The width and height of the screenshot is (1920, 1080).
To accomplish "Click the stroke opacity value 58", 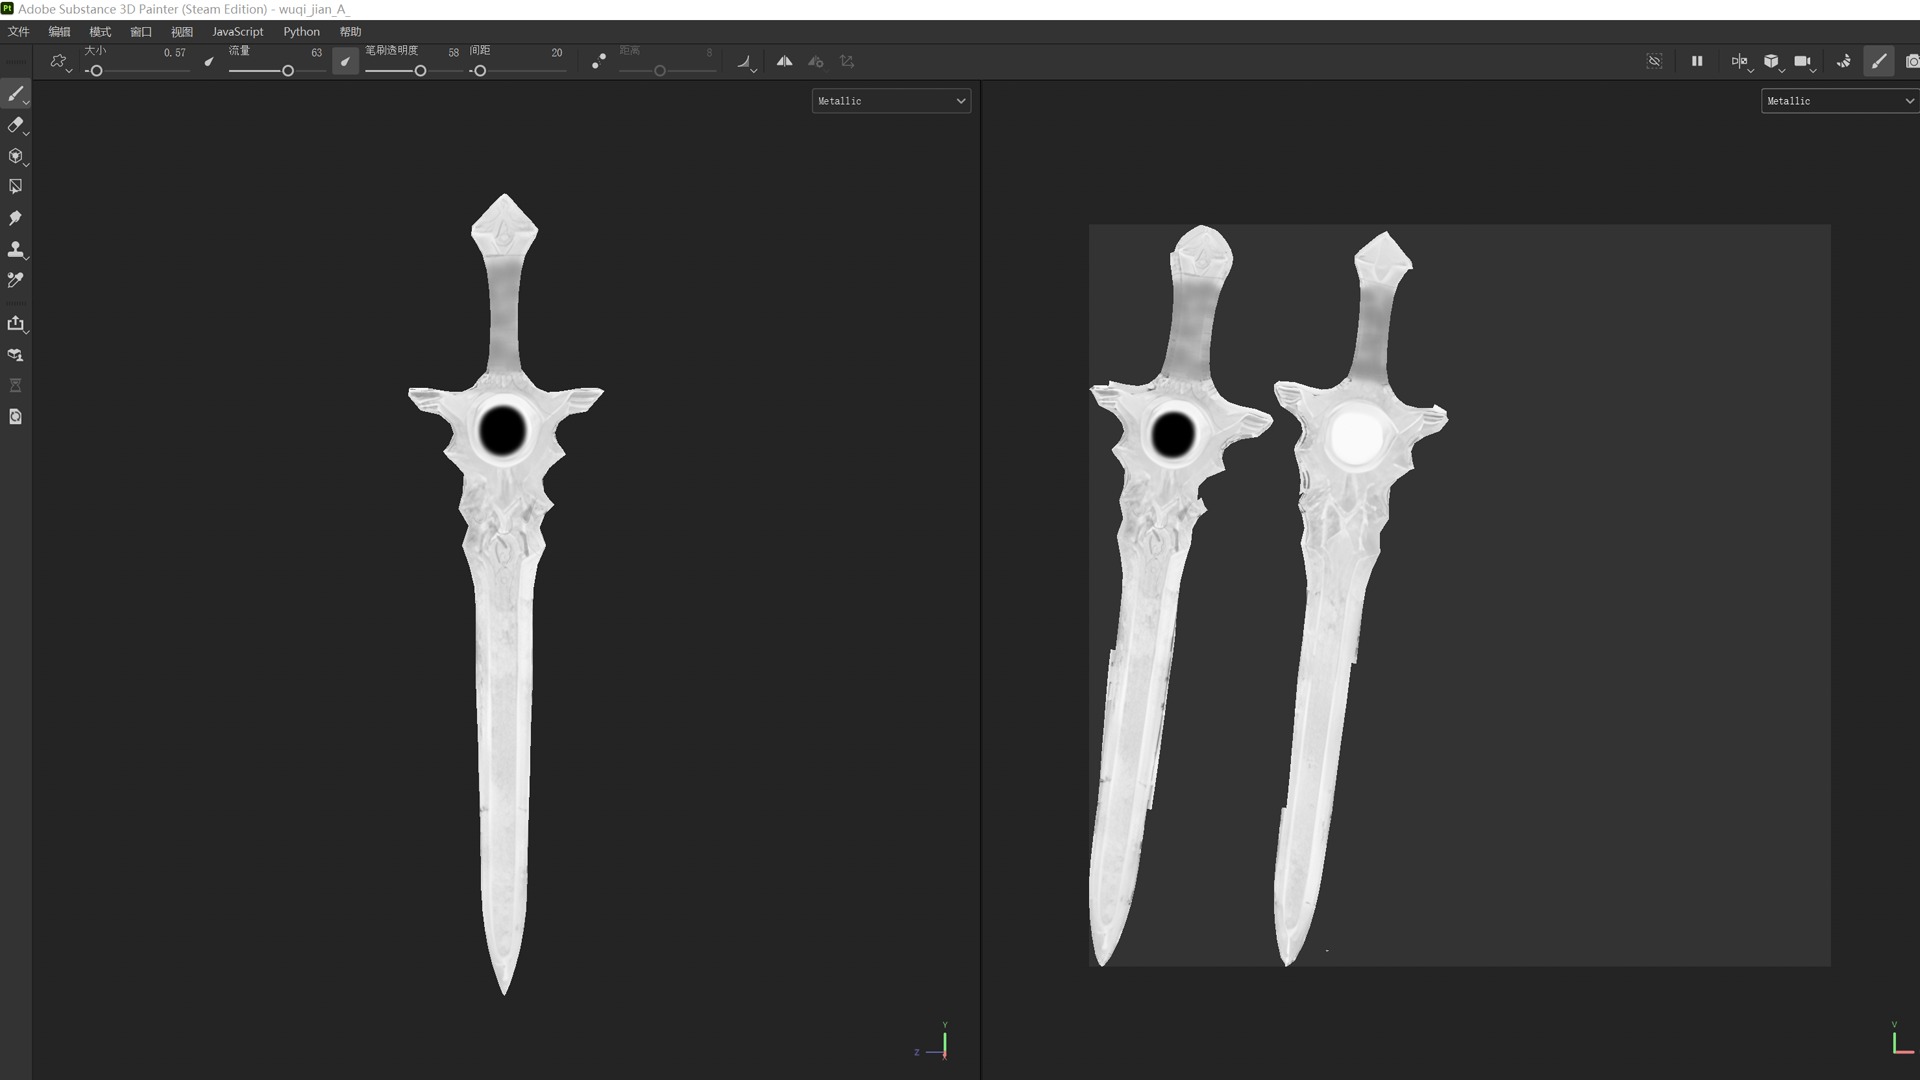I will (x=453, y=53).
